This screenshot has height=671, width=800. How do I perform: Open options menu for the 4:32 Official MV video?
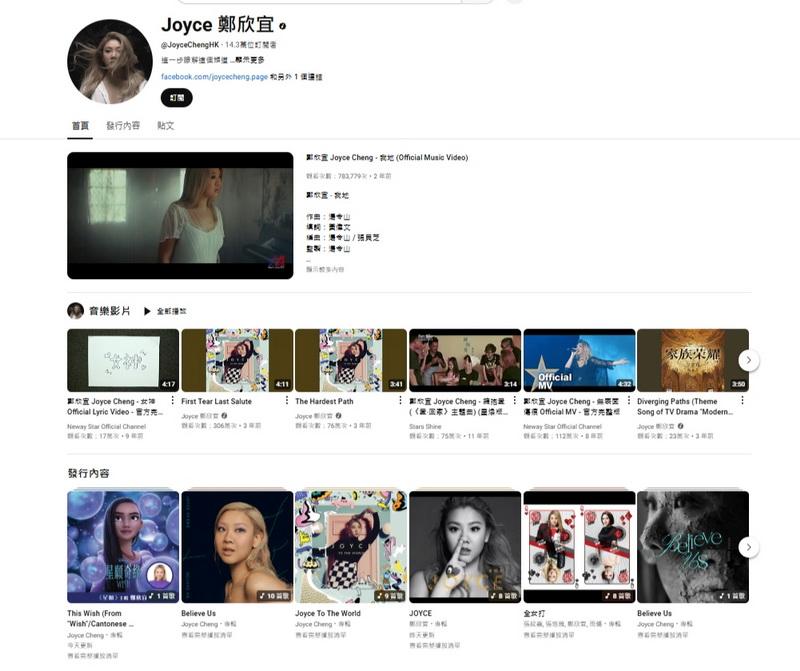[629, 401]
